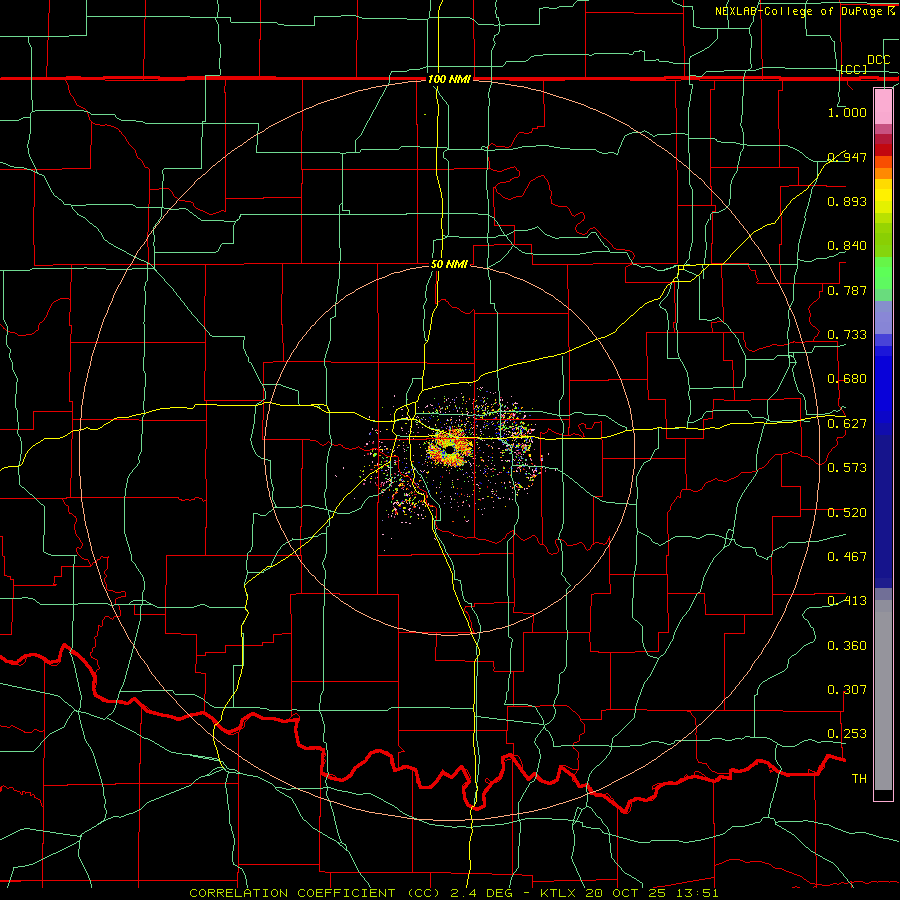Click the 0.413 scale value
This screenshot has height=900, width=900.
pos(847,601)
